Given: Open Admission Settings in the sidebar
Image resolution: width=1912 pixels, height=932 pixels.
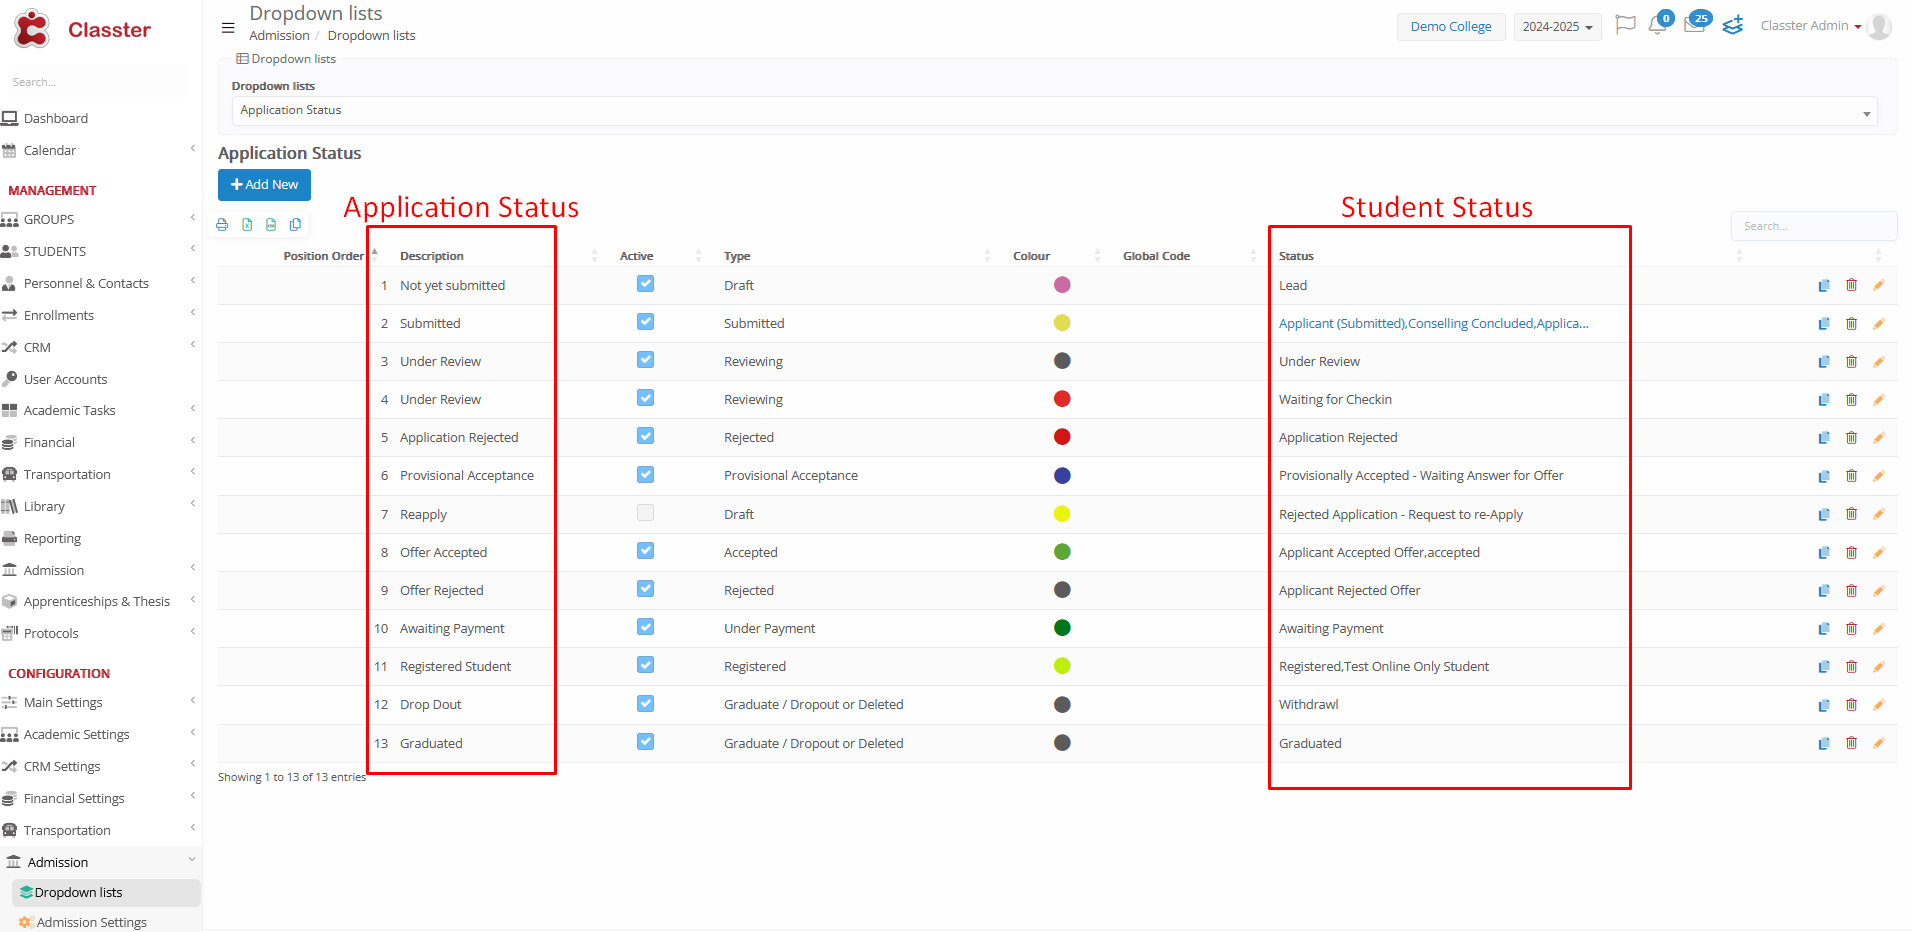Looking at the screenshot, I should (91, 922).
